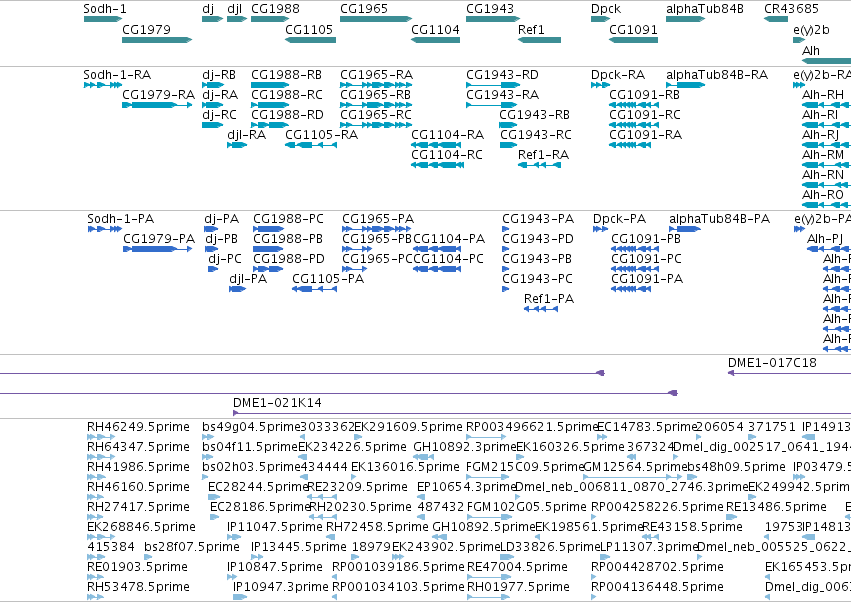Select the djl-PA protein feature

(238, 289)
